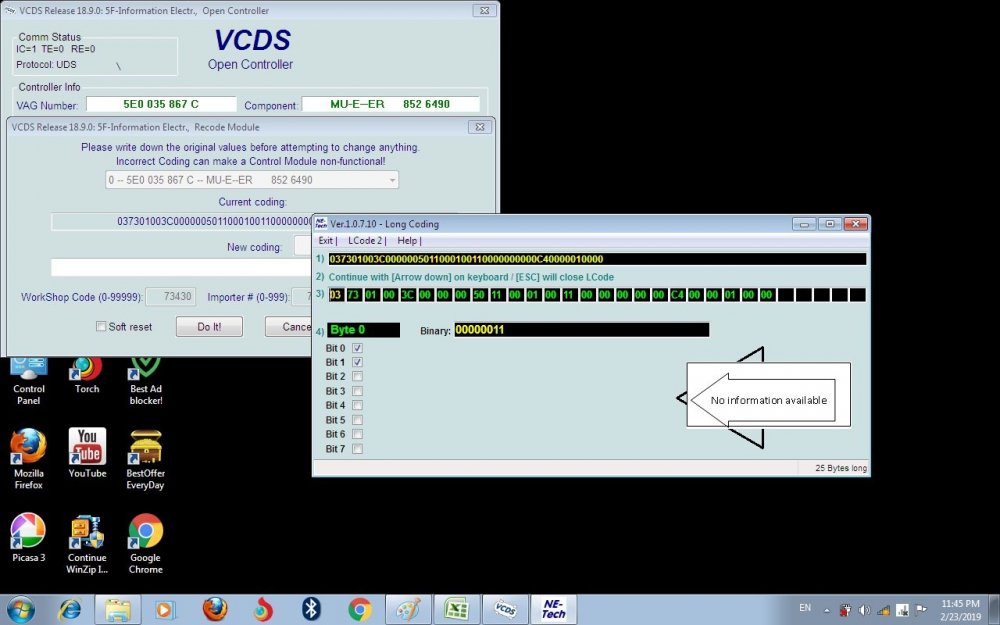Image resolution: width=1000 pixels, height=625 pixels.
Task: Open Google Chrome desktop shortcut
Action: (x=145, y=544)
